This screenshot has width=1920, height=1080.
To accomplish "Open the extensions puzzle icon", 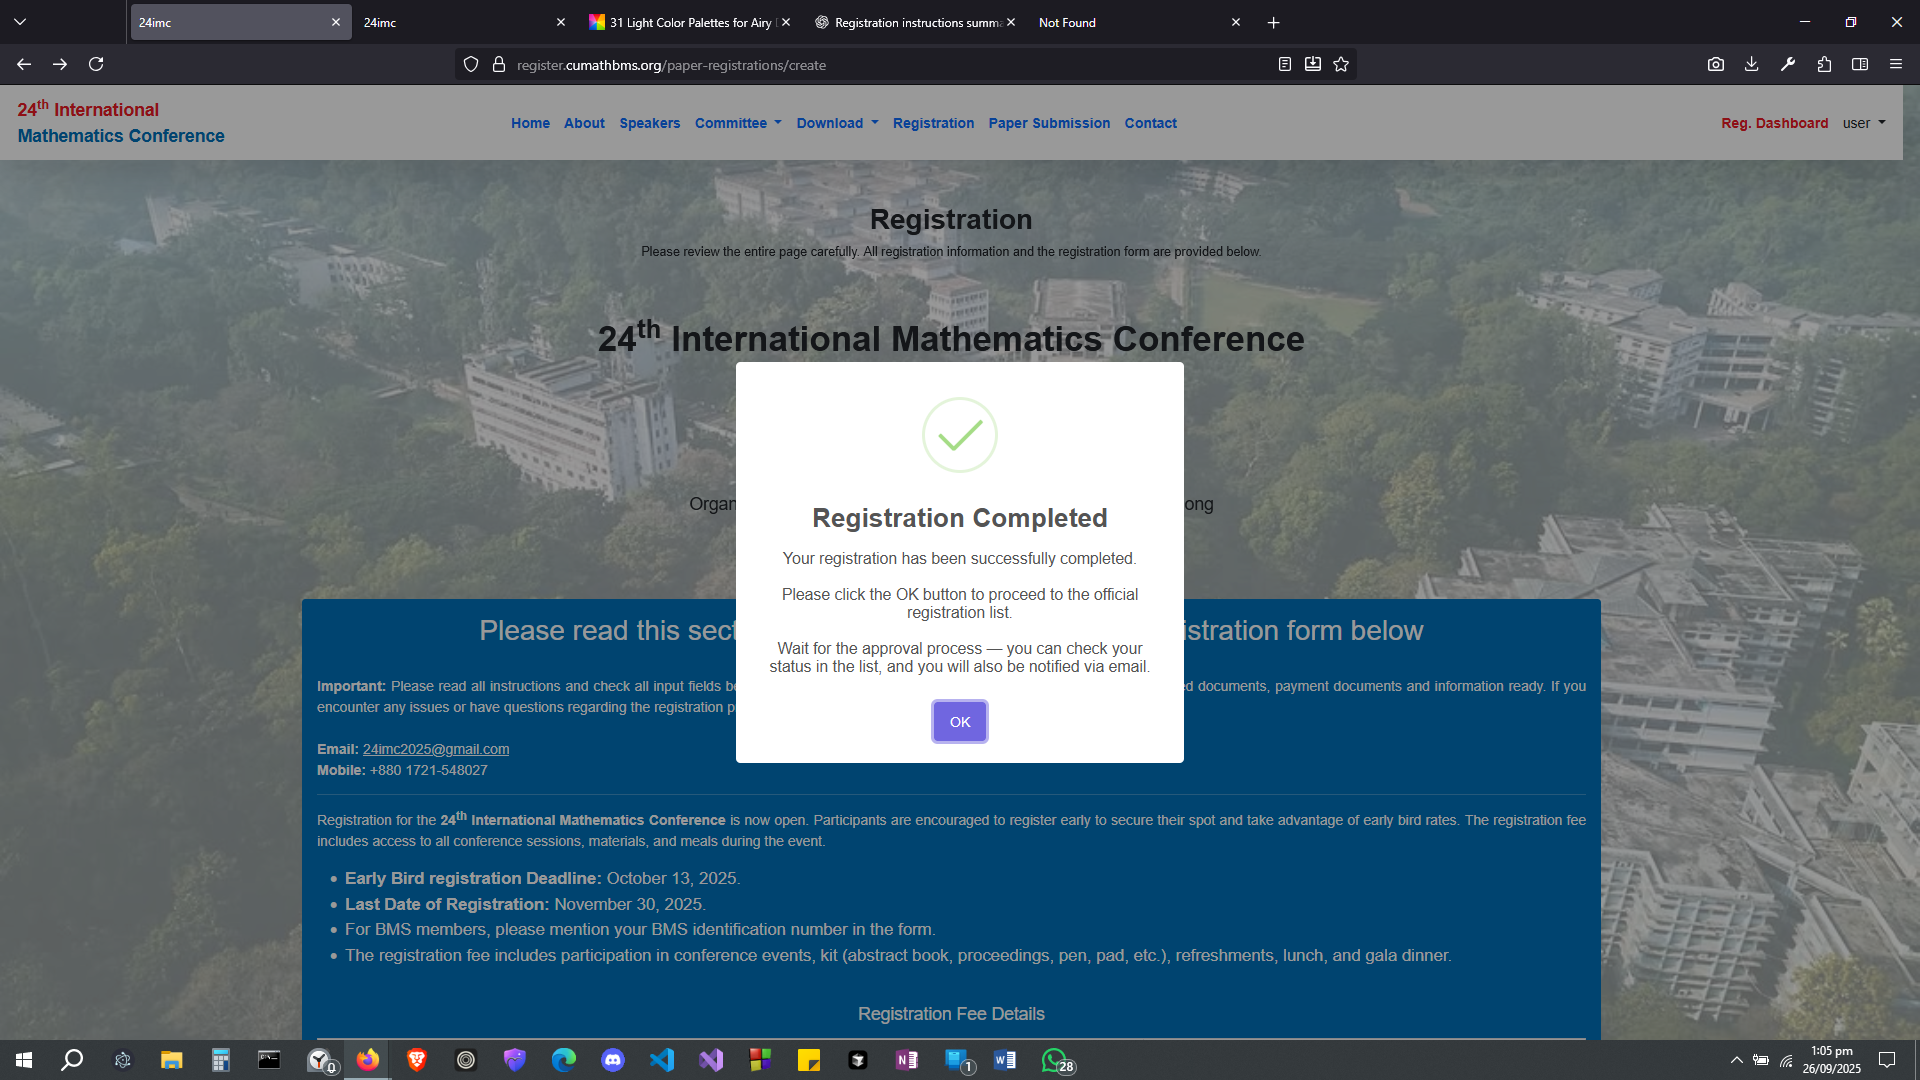I will tap(1824, 64).
